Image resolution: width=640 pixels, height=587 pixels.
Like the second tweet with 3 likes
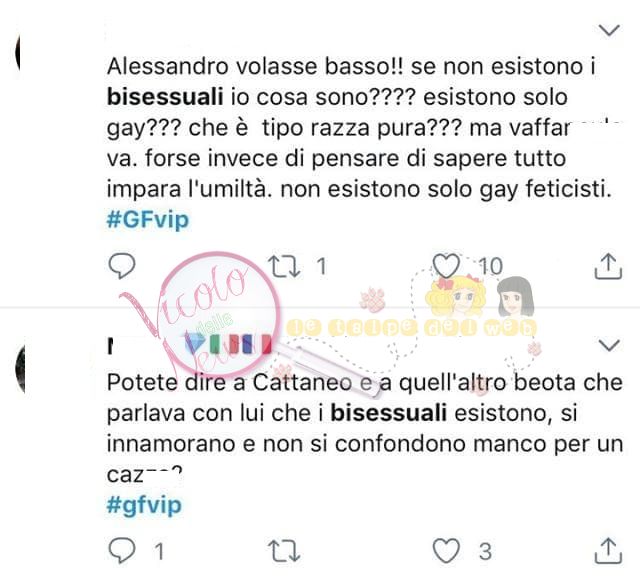(446, 551)
